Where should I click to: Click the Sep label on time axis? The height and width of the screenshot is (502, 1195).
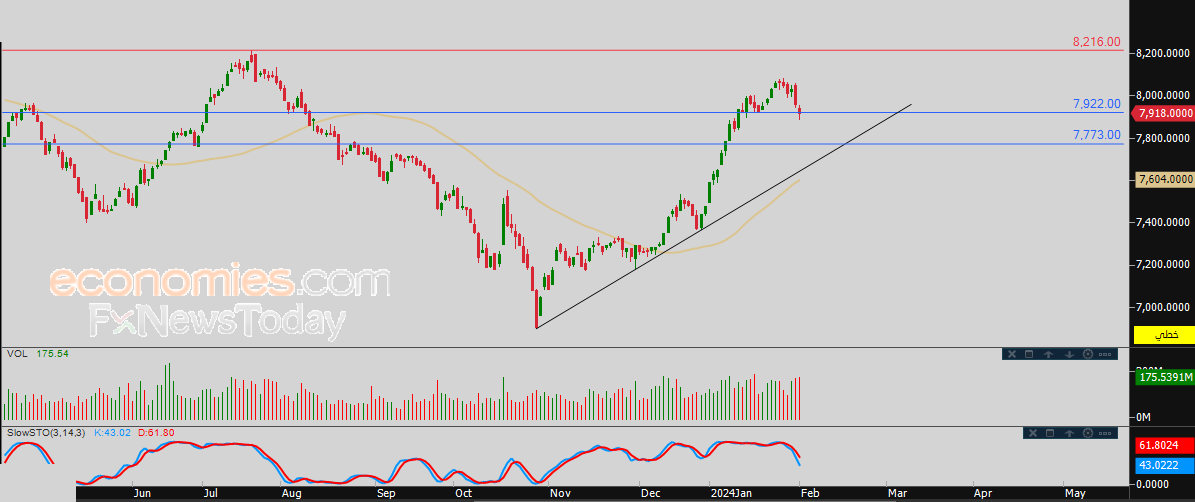tap(386, 494)
